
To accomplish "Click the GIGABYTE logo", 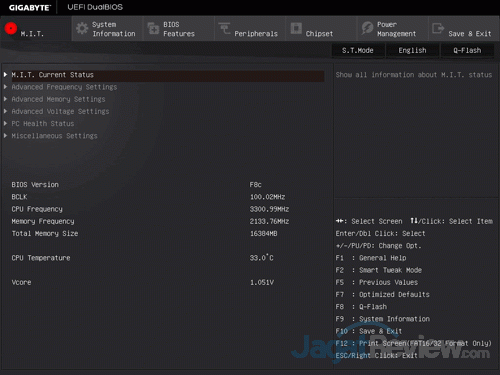I will click(x=30, y=7).
